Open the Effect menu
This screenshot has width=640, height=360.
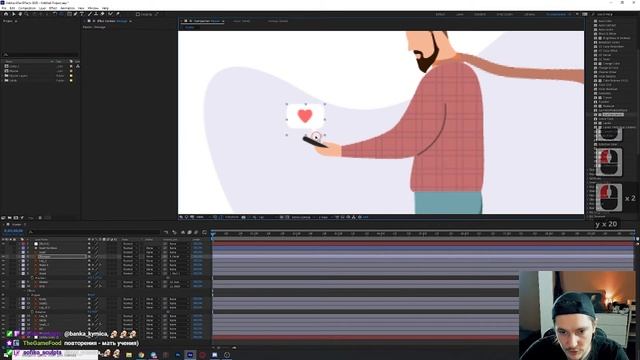pos(53,8)
